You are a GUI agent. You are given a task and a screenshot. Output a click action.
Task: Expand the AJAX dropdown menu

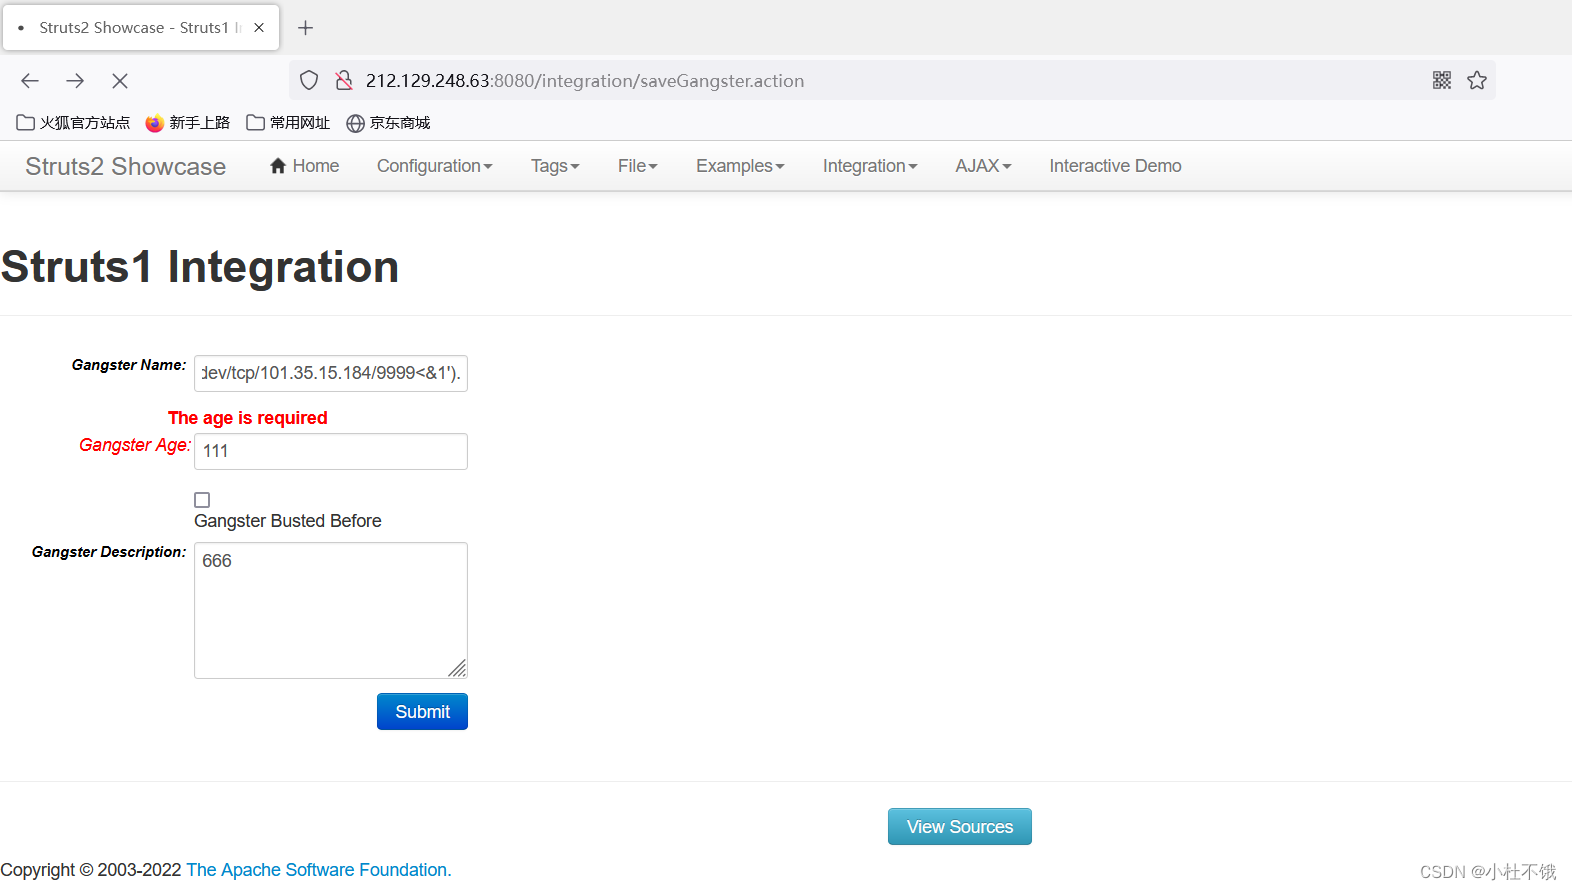983,166
